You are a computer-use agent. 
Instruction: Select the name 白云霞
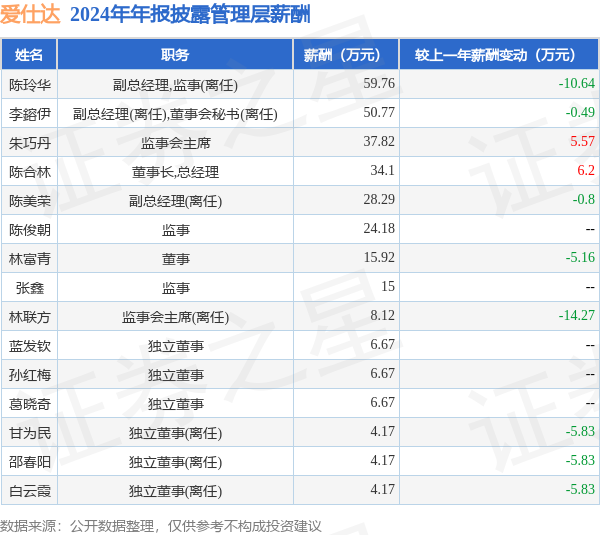(29, 491)
